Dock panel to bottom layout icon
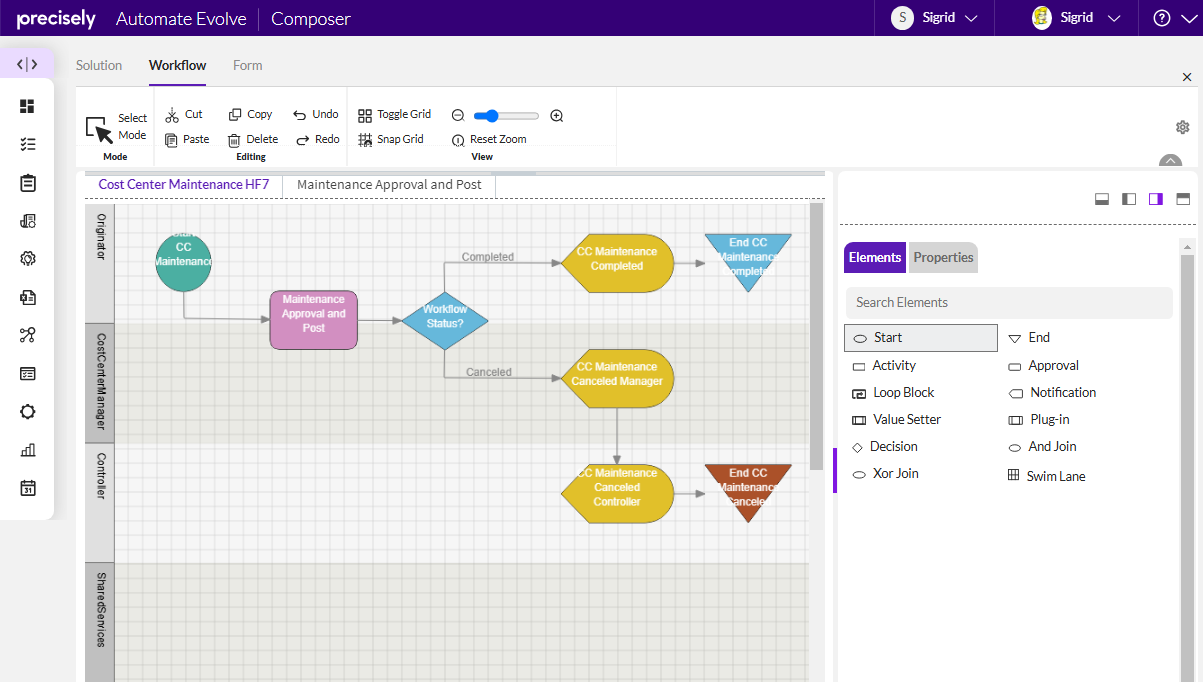Viewport: 1203px width, 682px height. click(x=1102, y=199)
